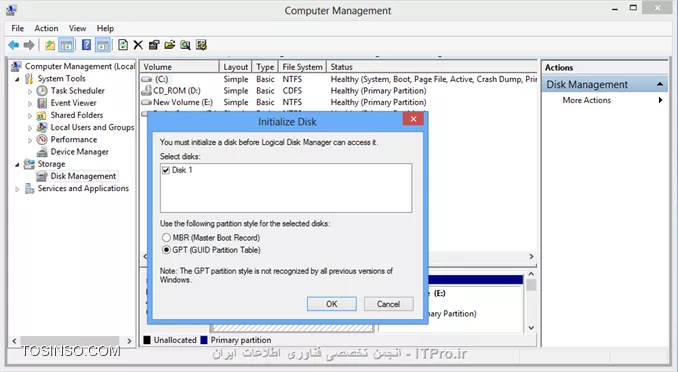Click the Disk 1 entry in Select disks
This screenshot has width=678, height=372.
click(x=182, y=170)
